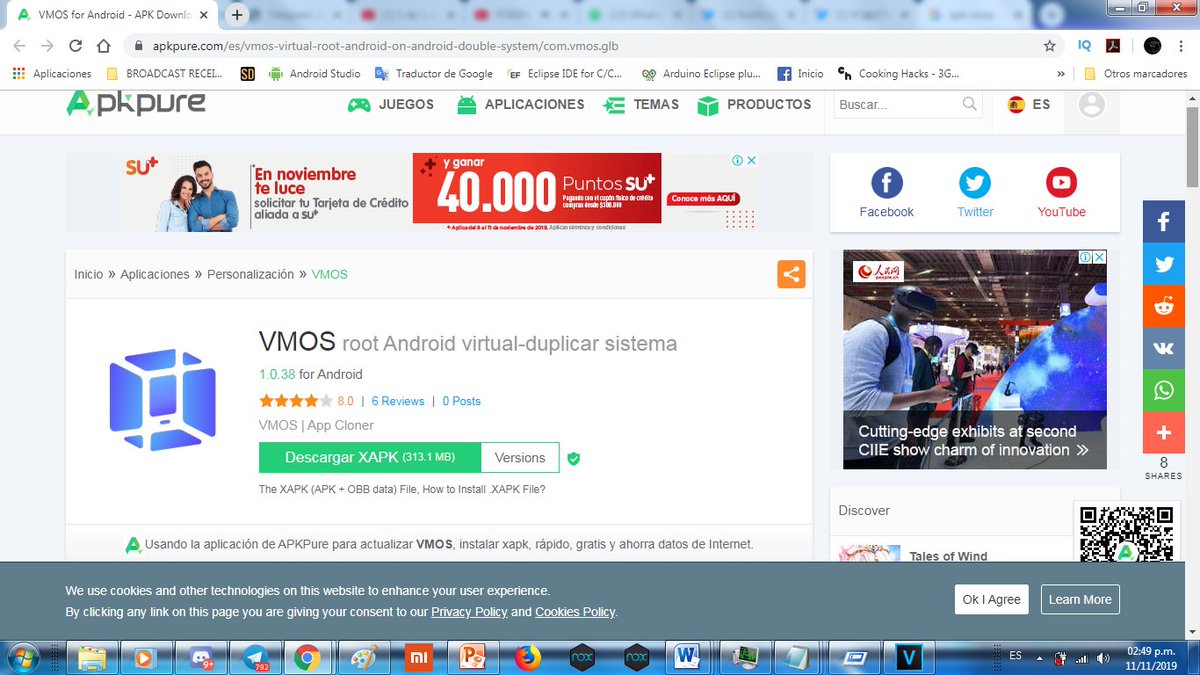
Task: Open the Juegos section
Action: [390, 104]
